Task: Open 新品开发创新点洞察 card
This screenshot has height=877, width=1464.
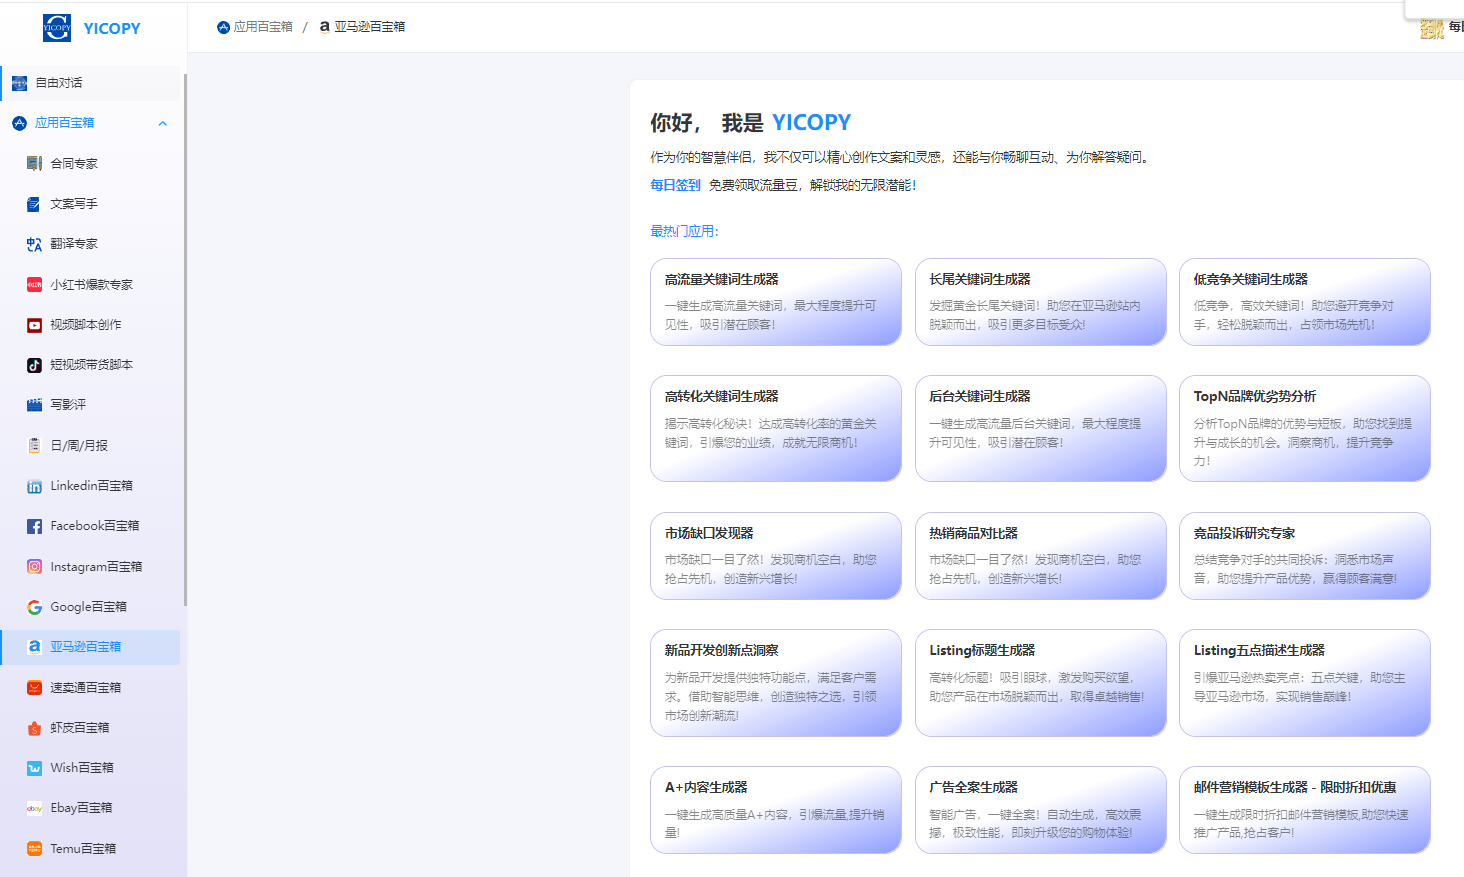Action: (x=776, y=683)
